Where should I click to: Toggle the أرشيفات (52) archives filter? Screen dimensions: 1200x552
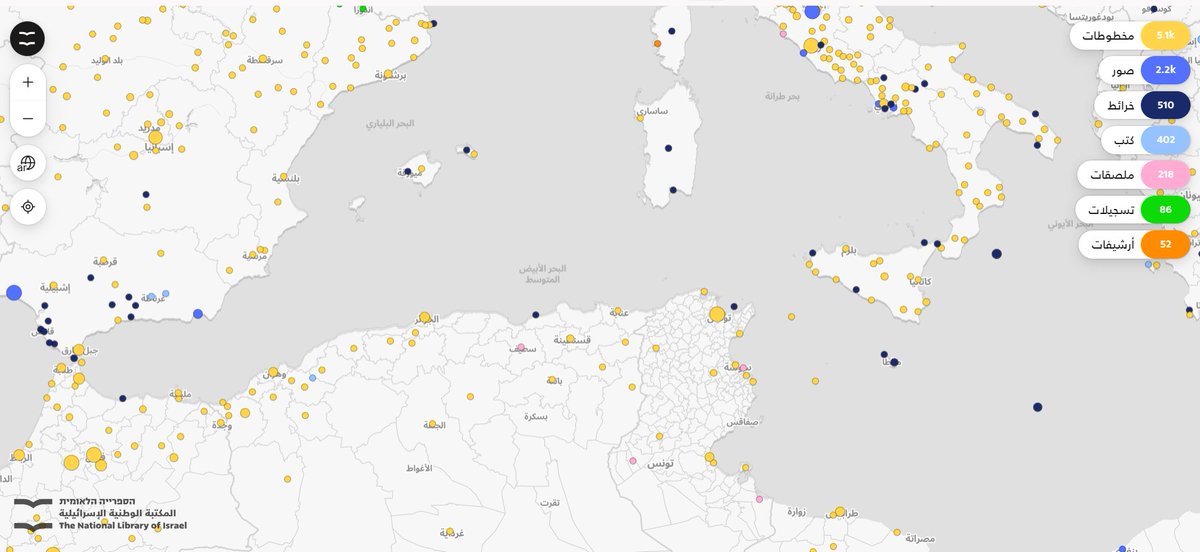(1134, 244)
